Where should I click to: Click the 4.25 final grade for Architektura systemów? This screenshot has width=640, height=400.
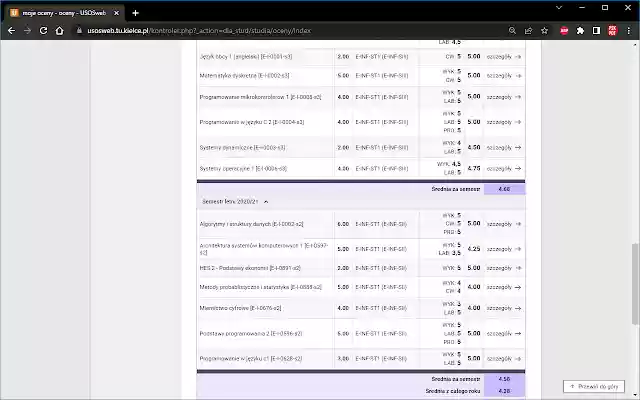[x=473, y=249]
